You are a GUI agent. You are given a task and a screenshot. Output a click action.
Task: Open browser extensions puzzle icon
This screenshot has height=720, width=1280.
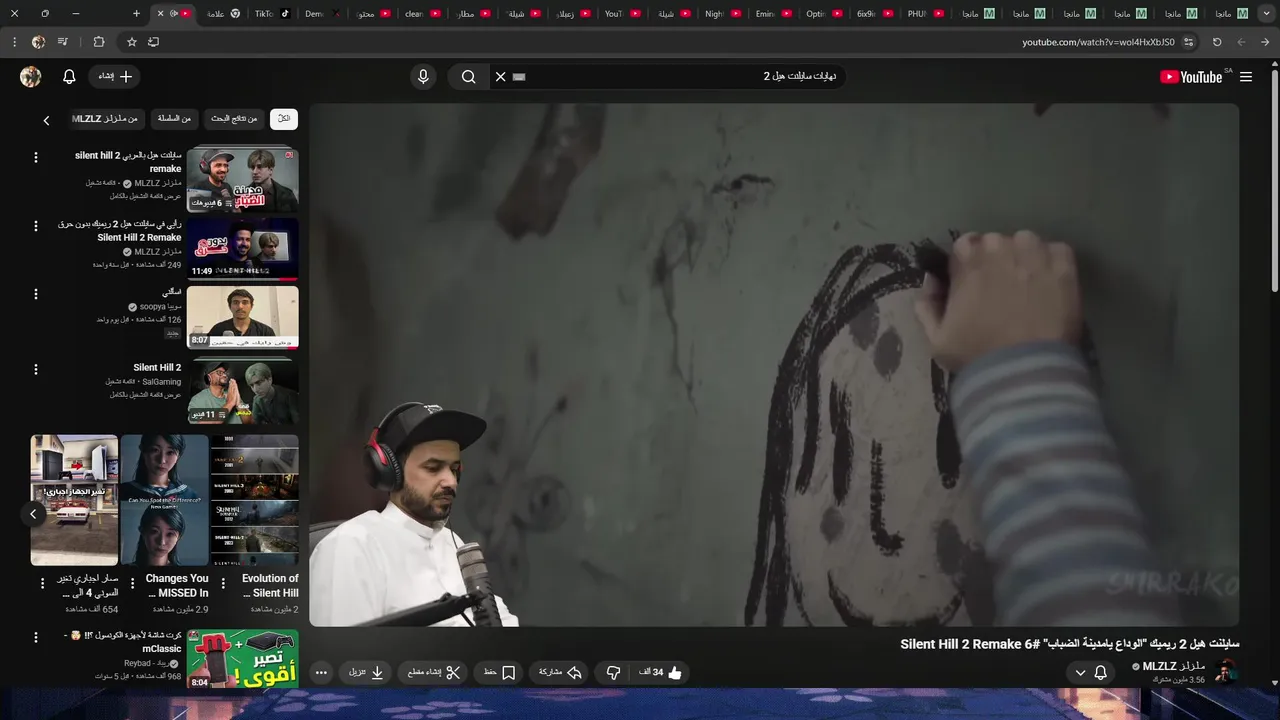(98, 42)
